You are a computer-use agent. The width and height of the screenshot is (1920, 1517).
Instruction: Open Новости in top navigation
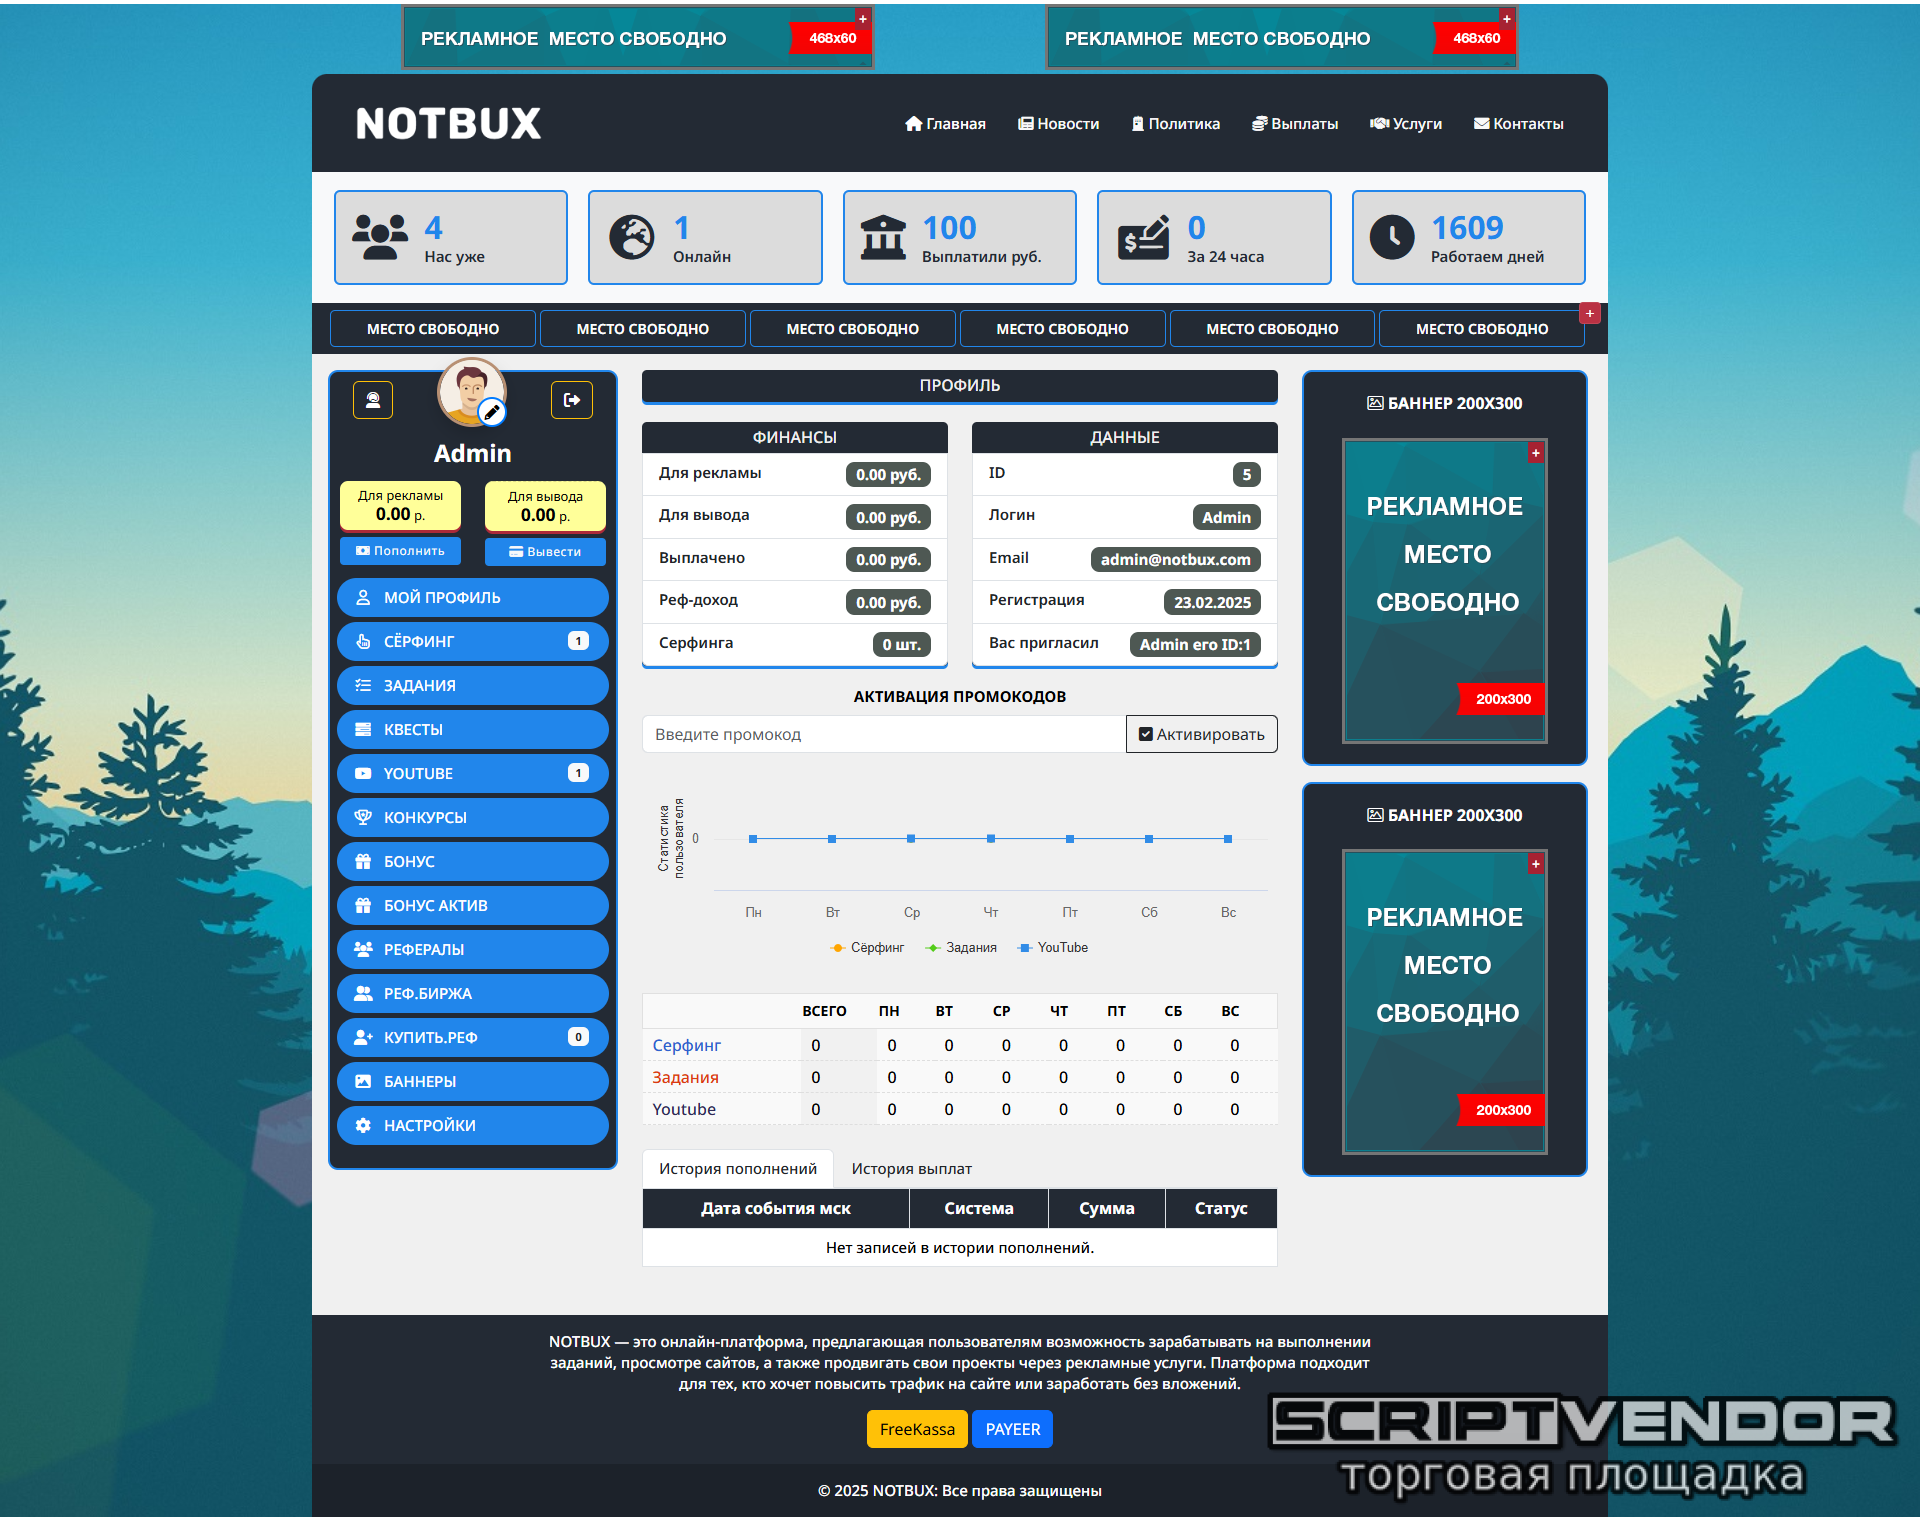point(1059,124)
